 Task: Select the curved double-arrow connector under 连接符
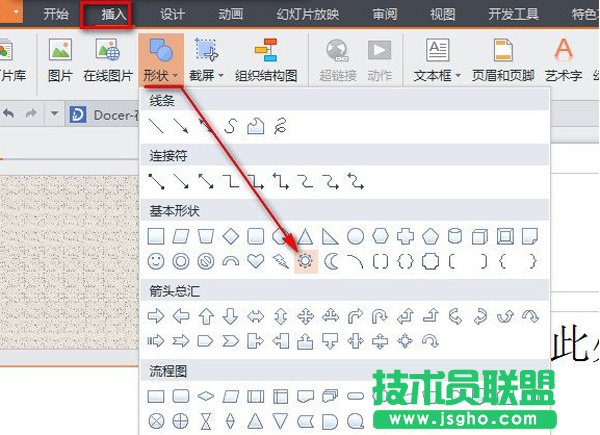pyautogui.click(x=355, y=181)
